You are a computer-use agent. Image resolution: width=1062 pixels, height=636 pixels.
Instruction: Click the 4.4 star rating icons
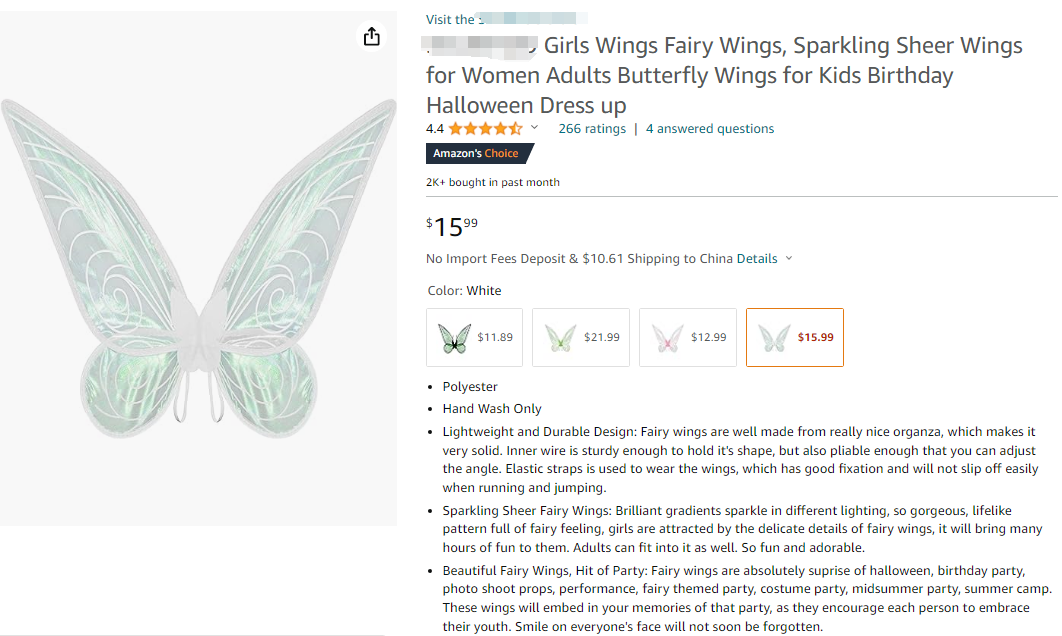485,129
